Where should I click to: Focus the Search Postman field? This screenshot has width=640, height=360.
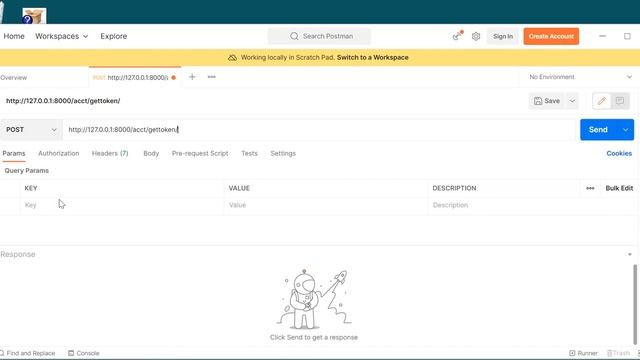[319, 36]
